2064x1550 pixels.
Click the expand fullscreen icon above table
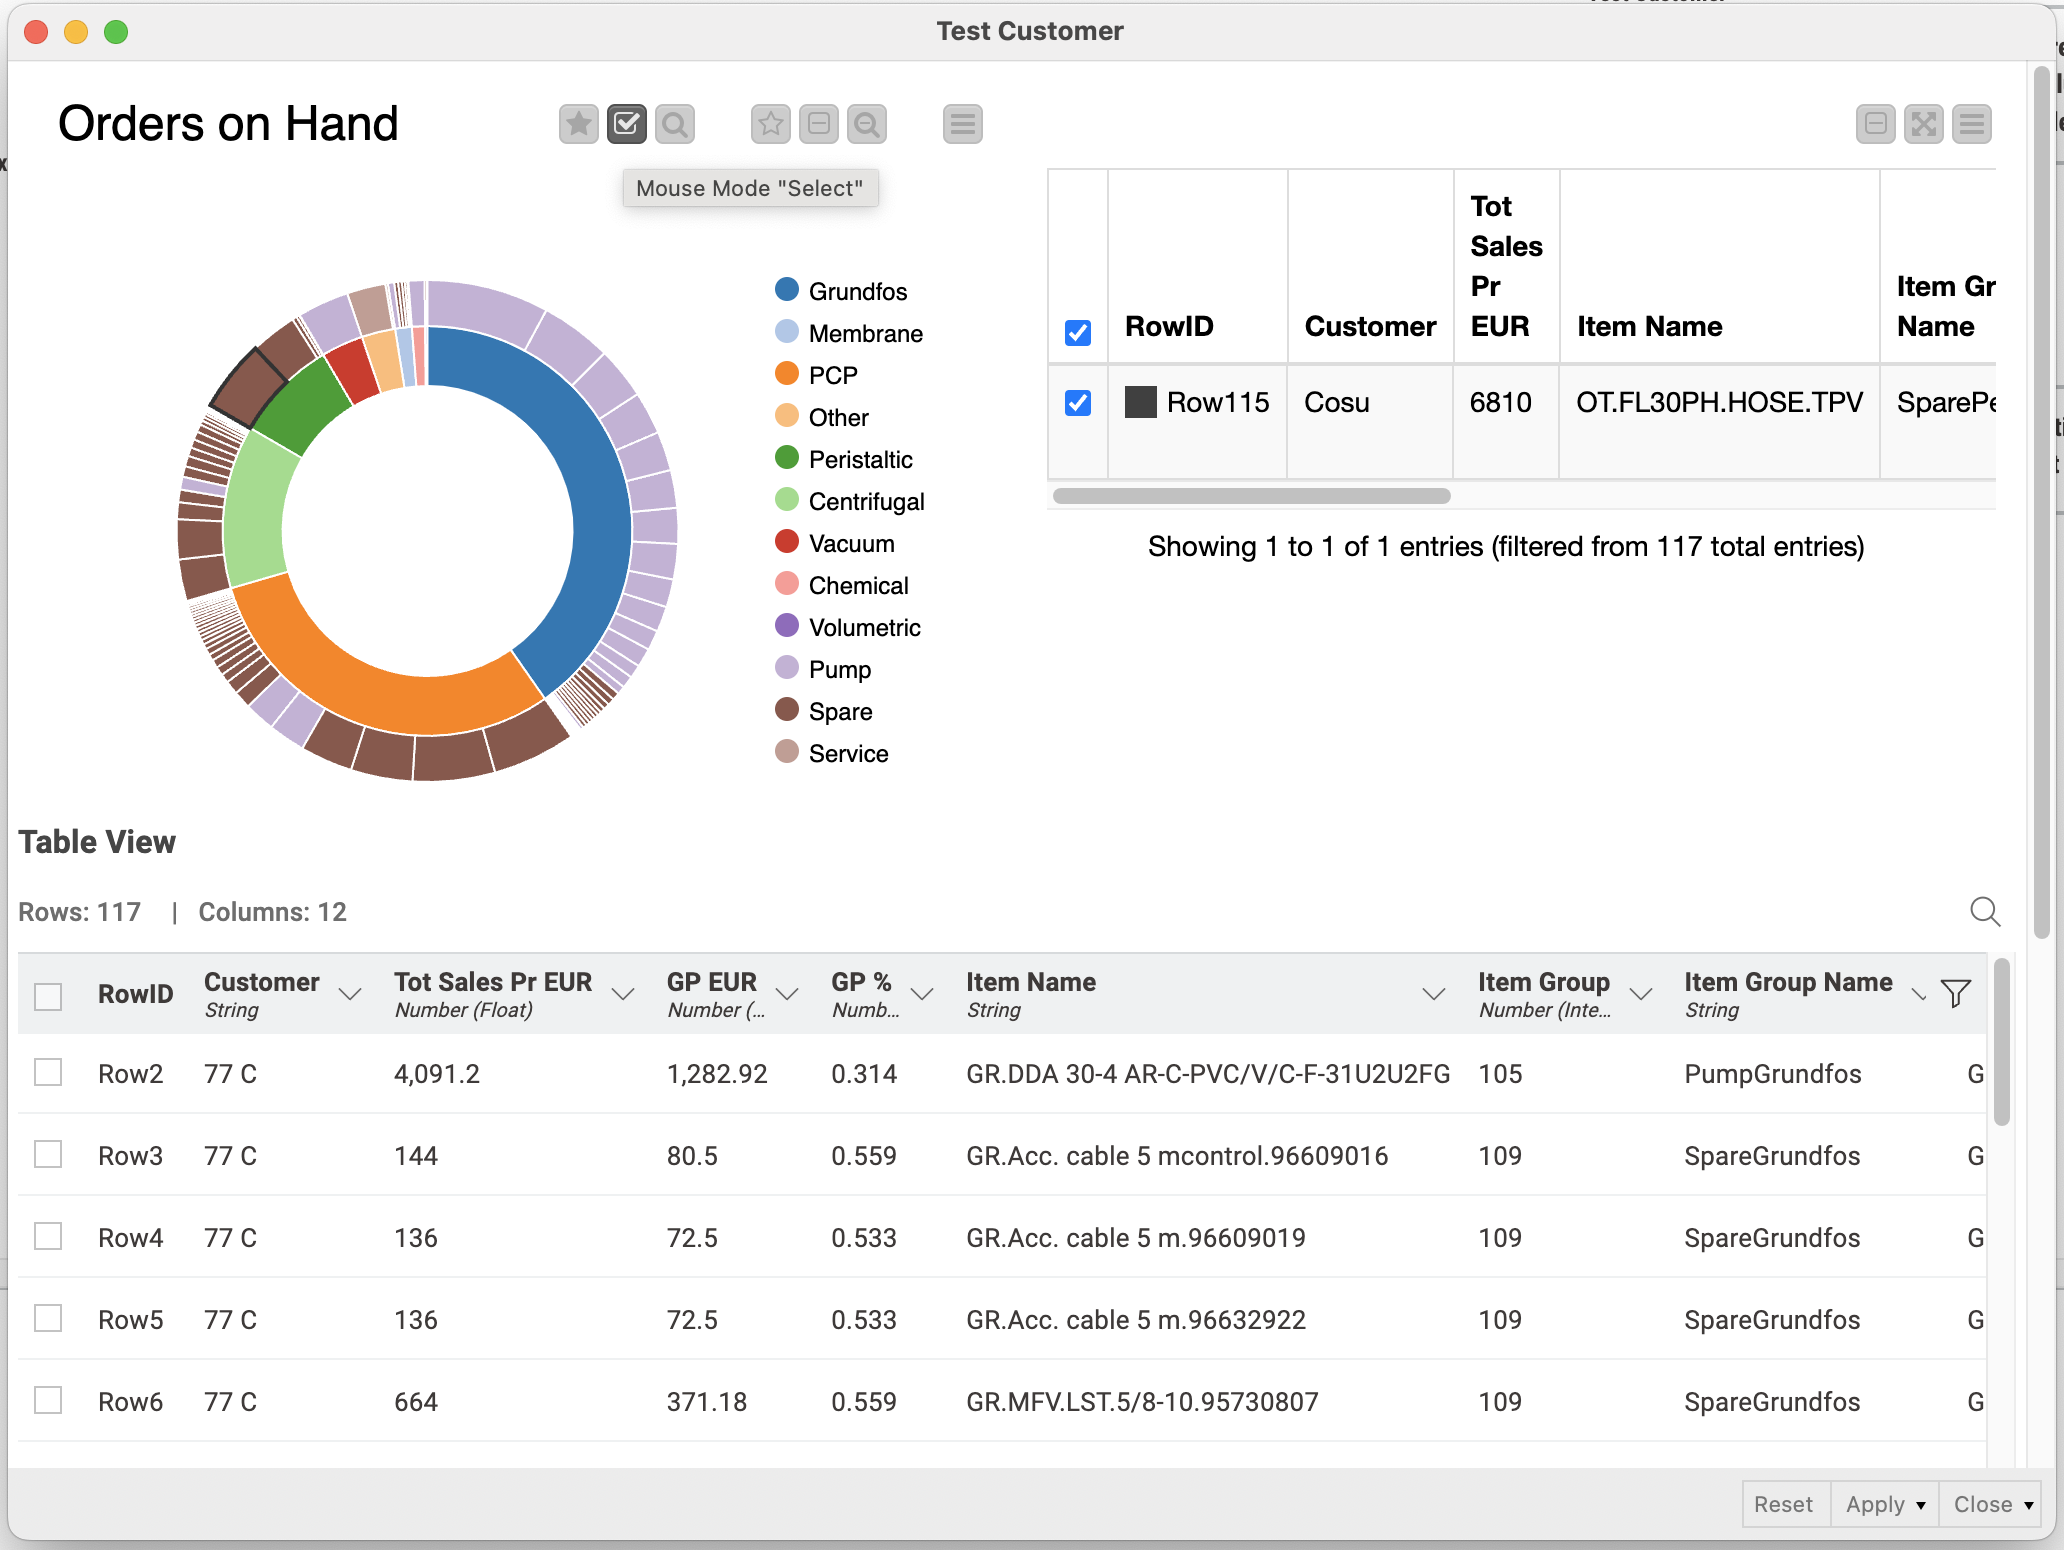(1923, 124)
